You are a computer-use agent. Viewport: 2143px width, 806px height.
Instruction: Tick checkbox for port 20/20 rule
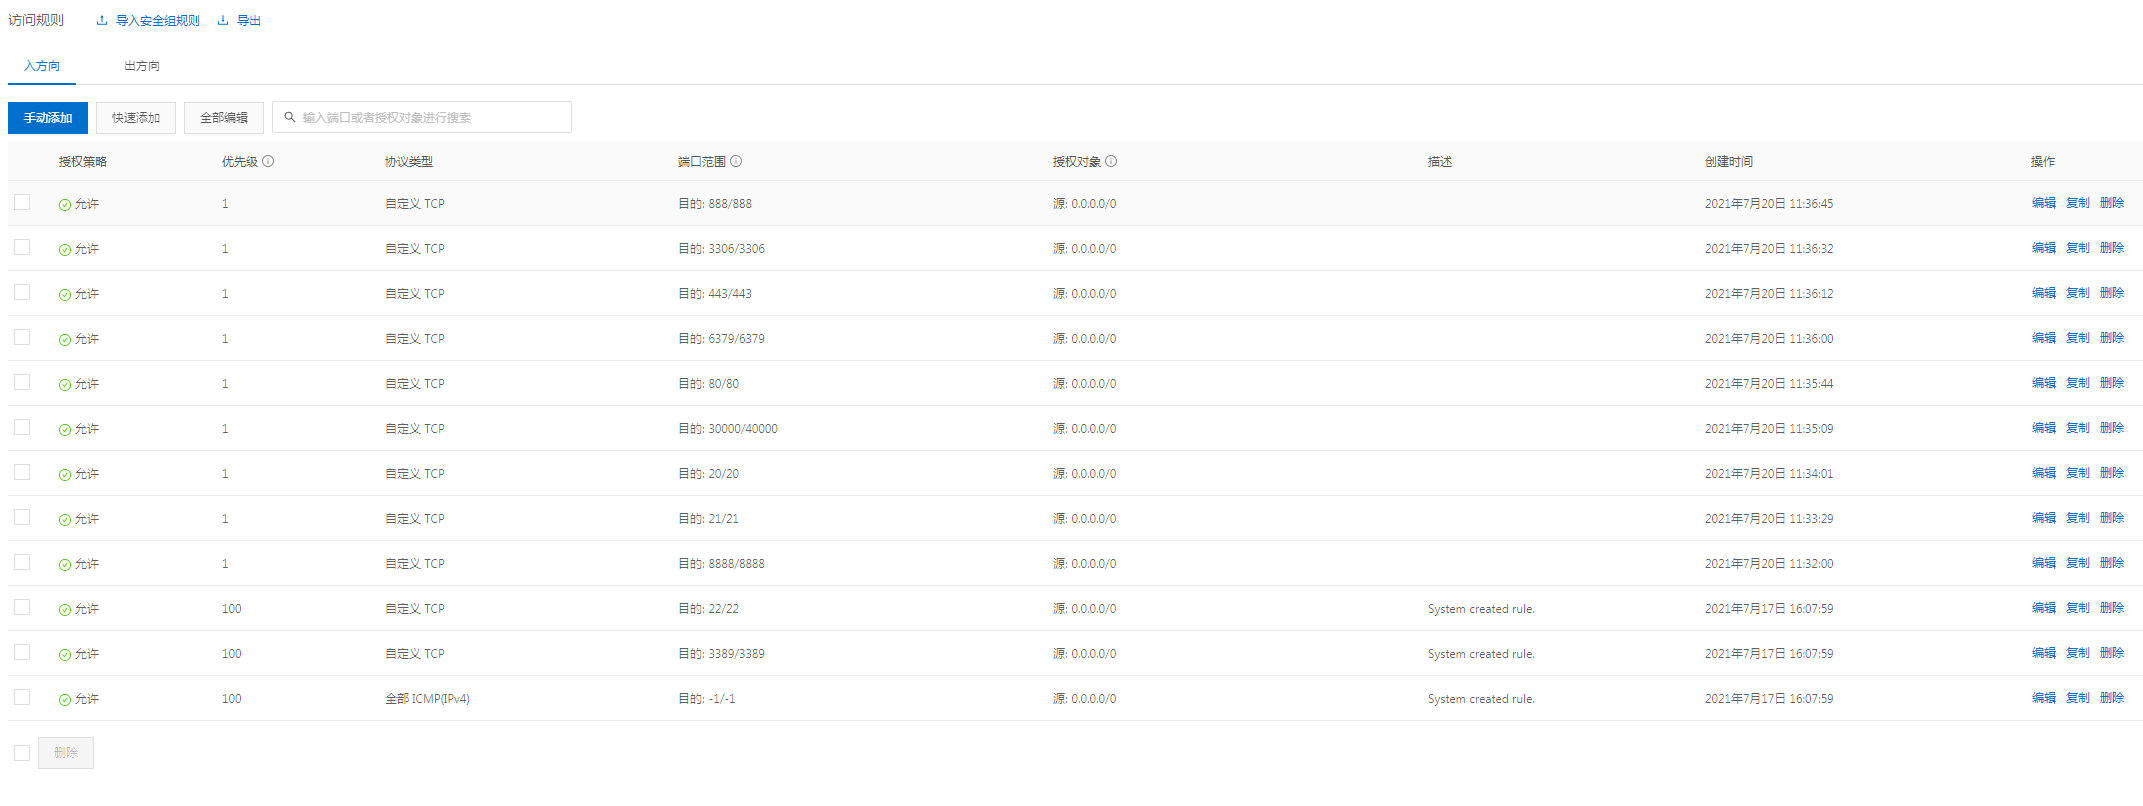(22, 472)
